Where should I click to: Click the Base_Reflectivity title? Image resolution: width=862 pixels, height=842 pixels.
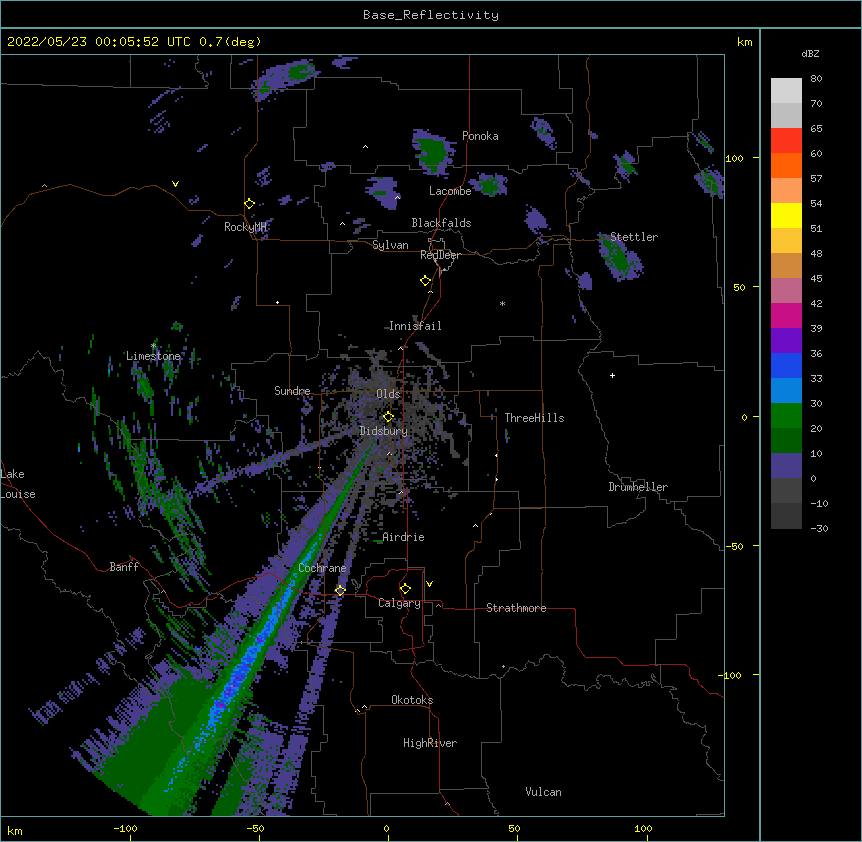(x=431, y=15)
